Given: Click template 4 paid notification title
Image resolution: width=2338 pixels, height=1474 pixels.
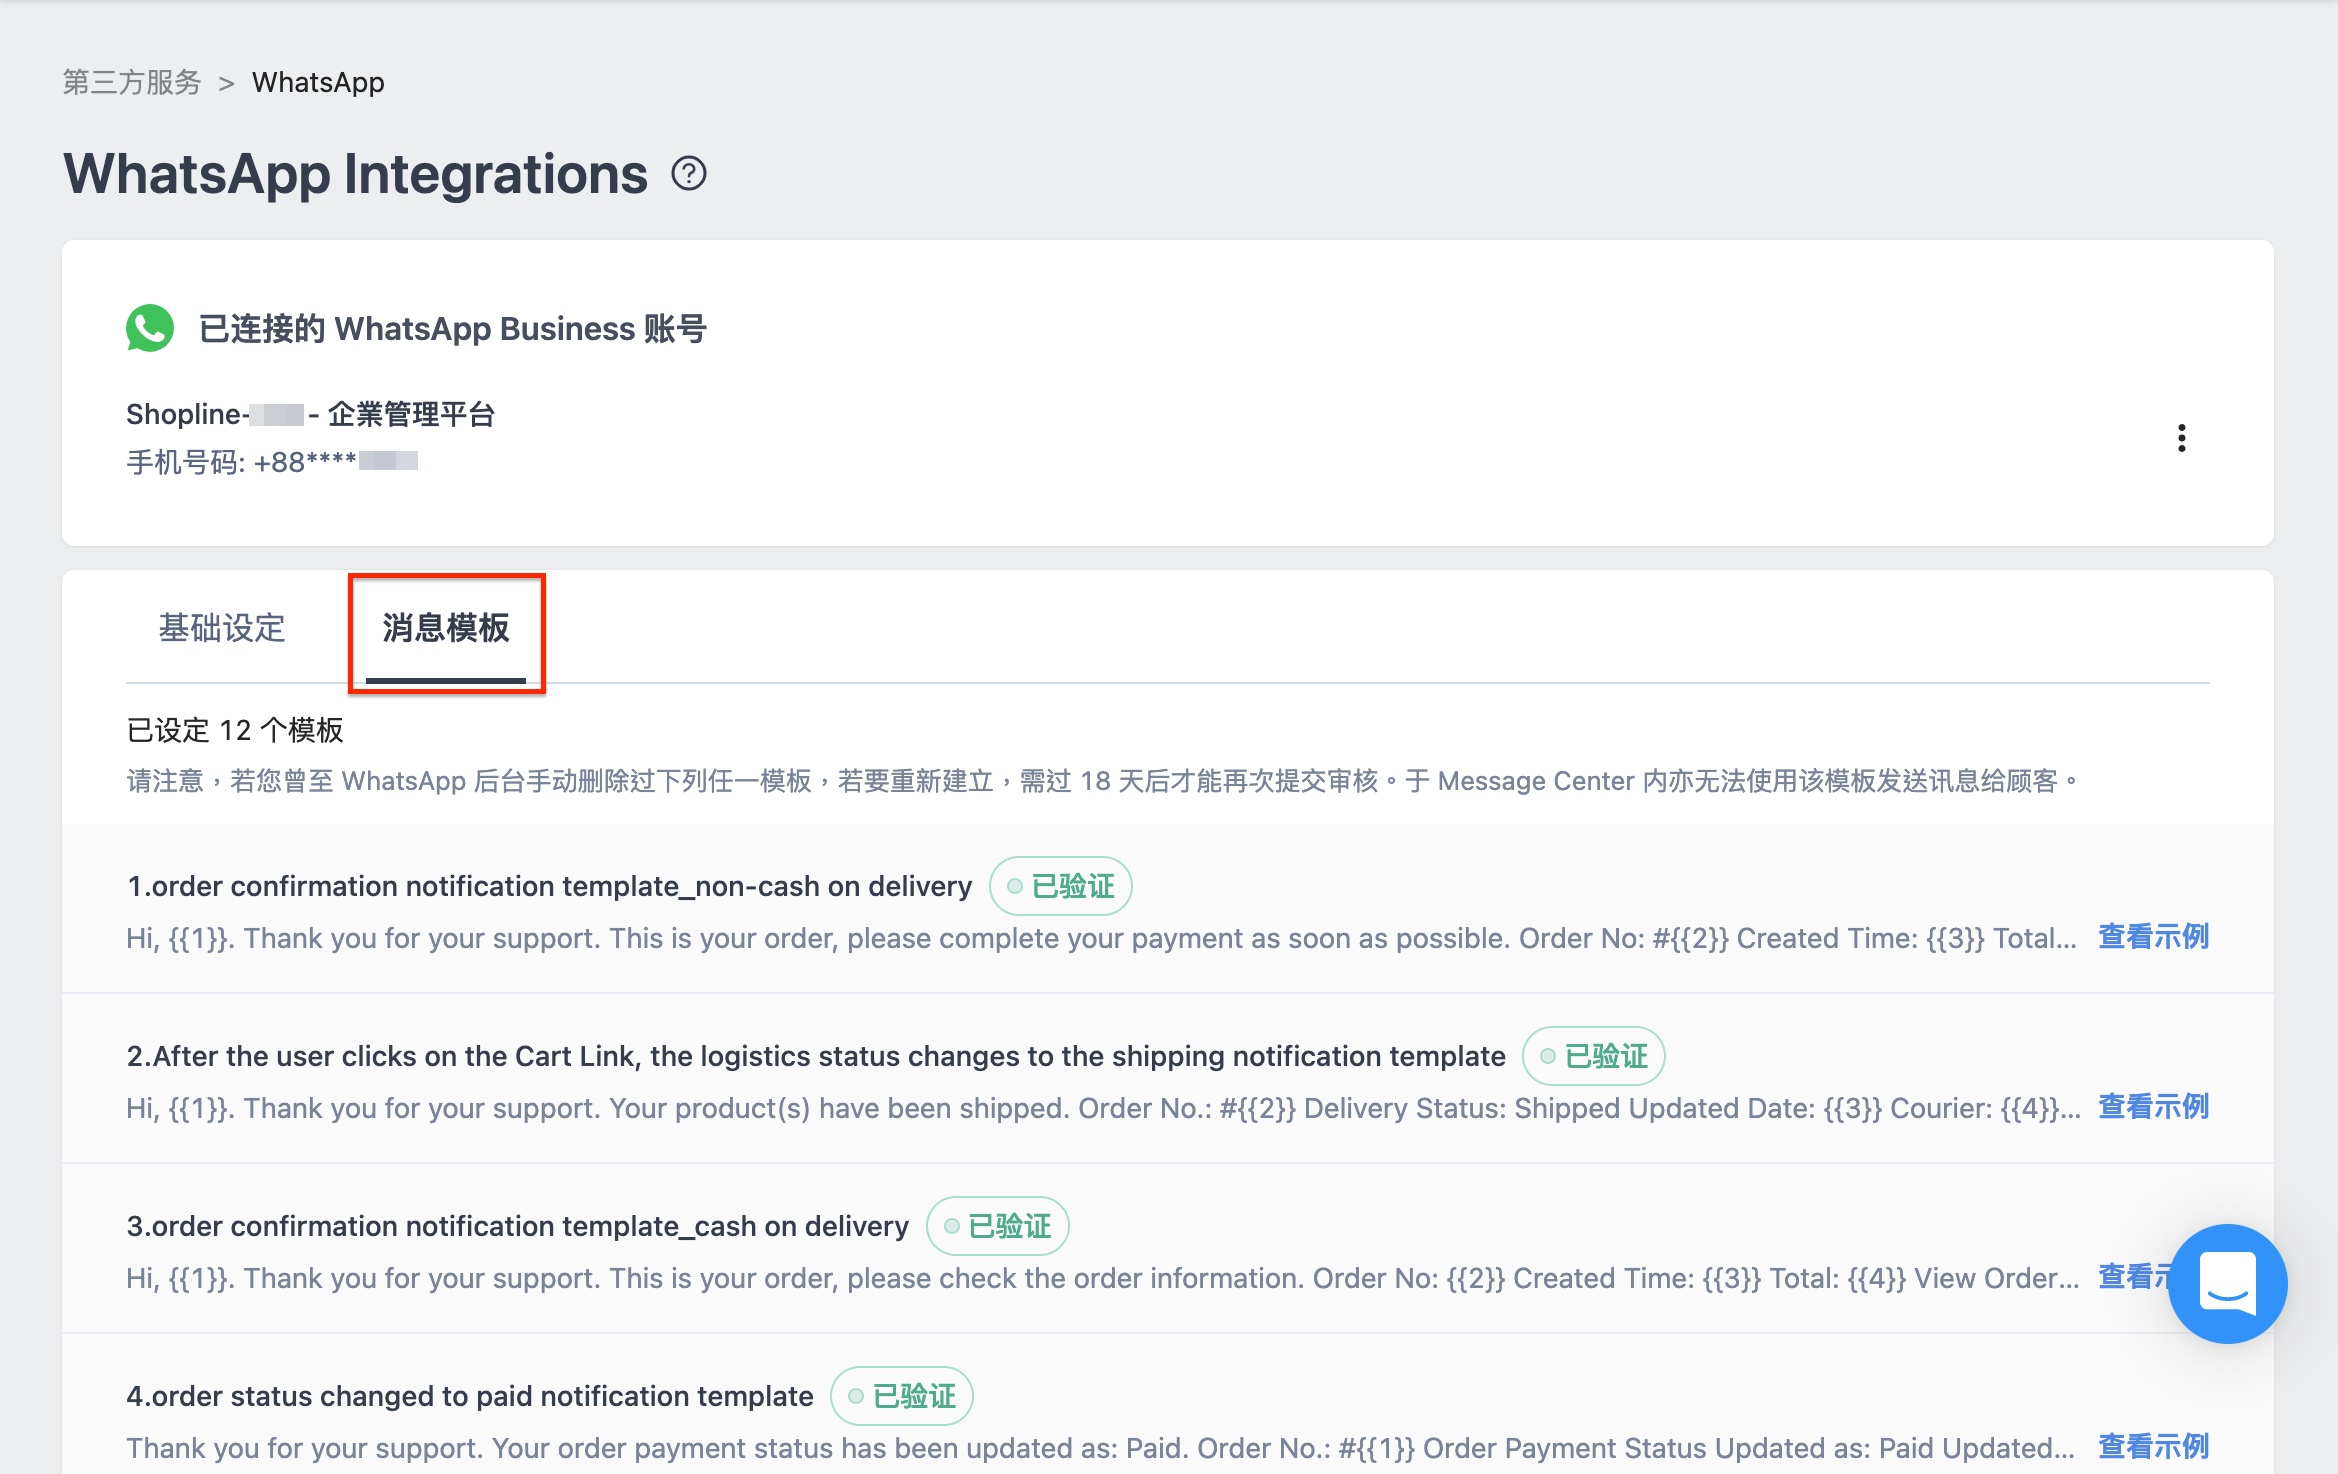Looking at the screenshot, I should tap(470, 1396).
